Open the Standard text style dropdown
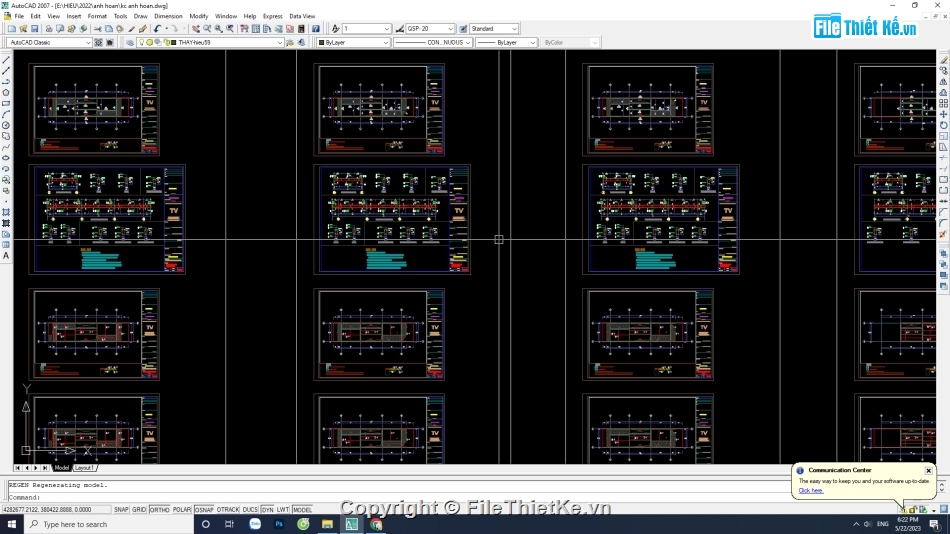Viewport: 950px width, 534px height. coord(494,28)
